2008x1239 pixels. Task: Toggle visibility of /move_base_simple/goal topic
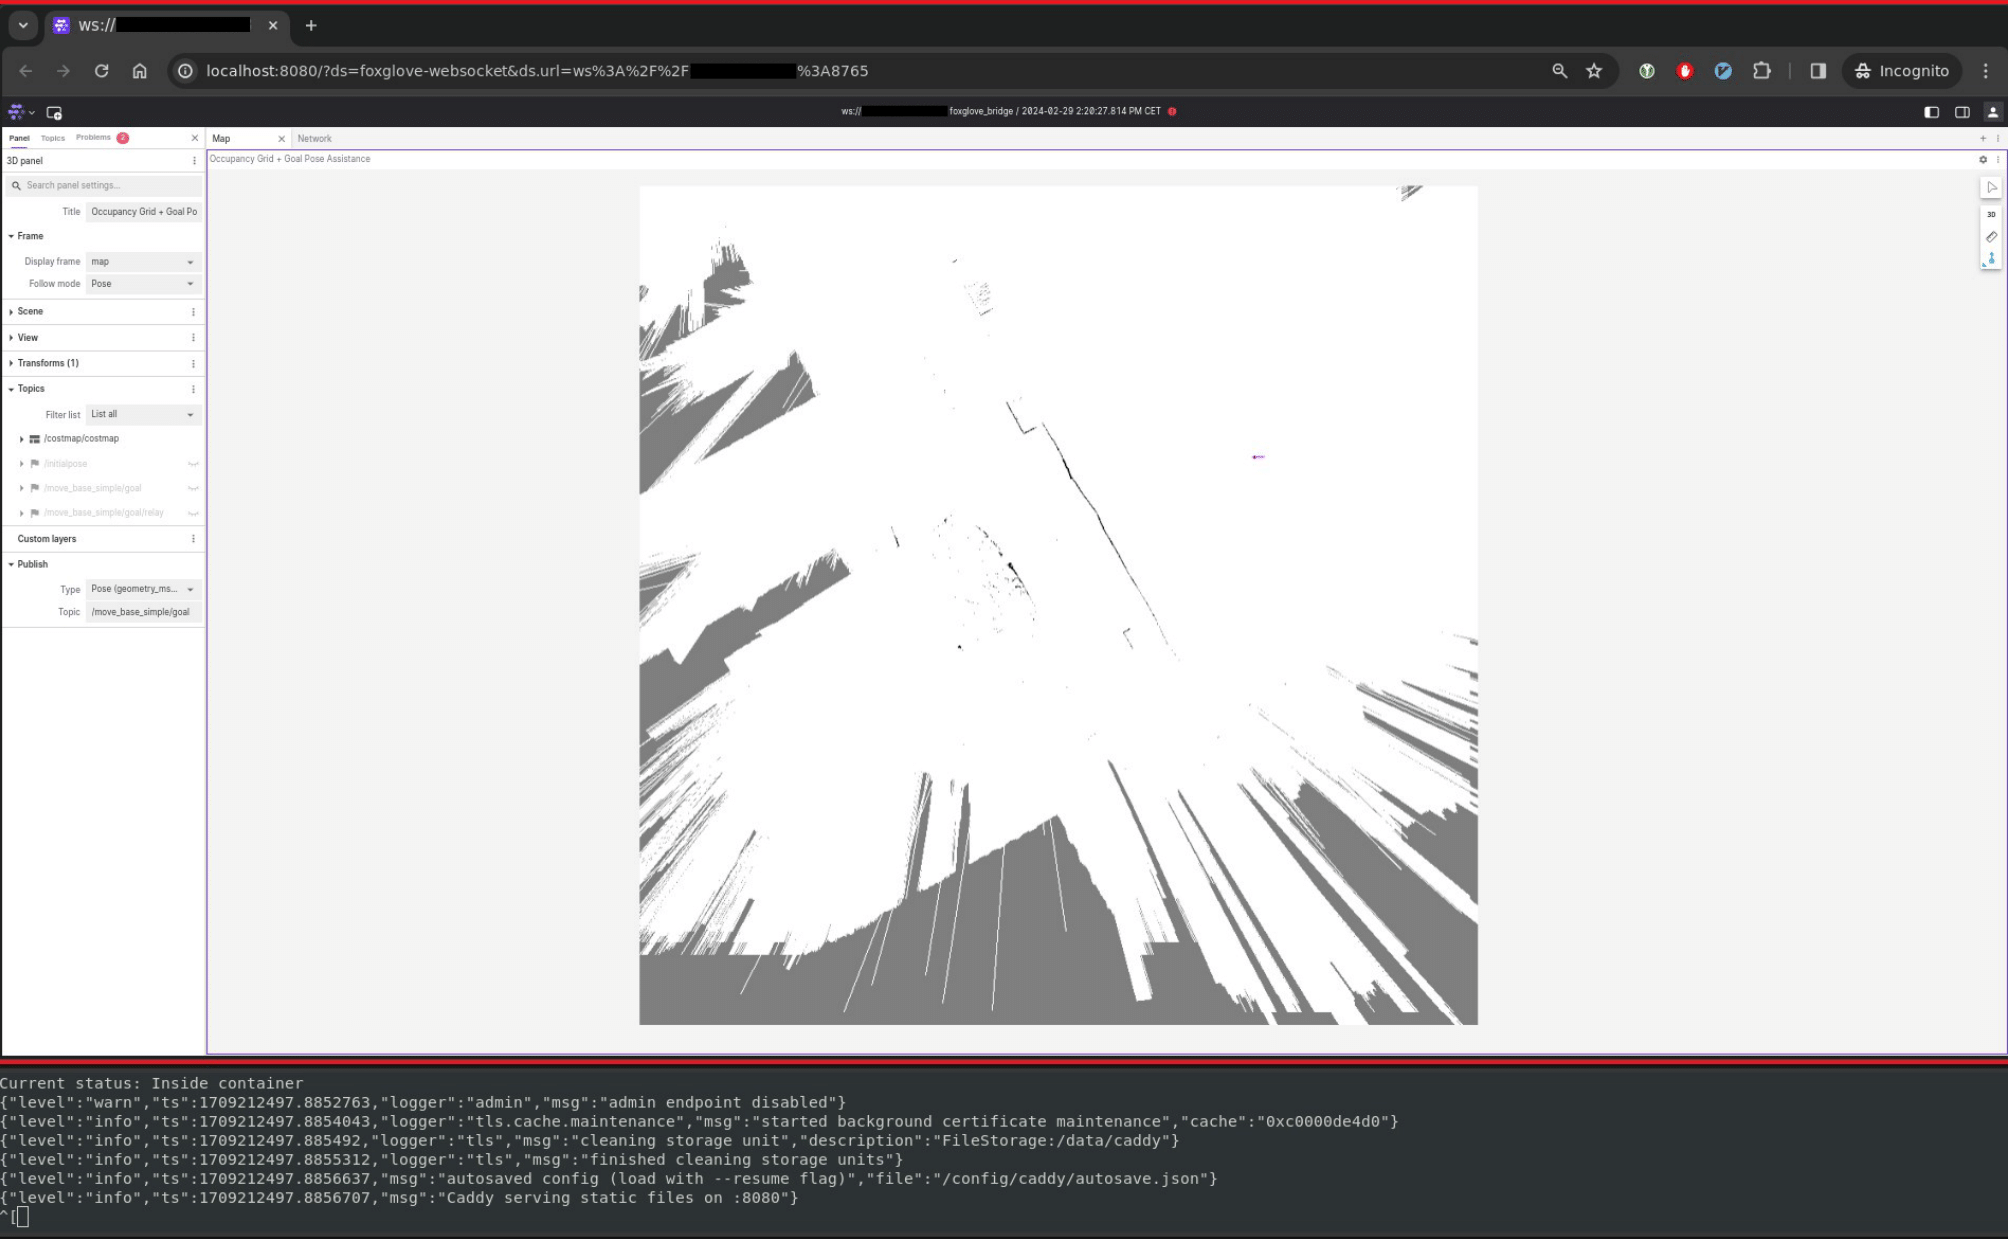[x=193, y=488]
